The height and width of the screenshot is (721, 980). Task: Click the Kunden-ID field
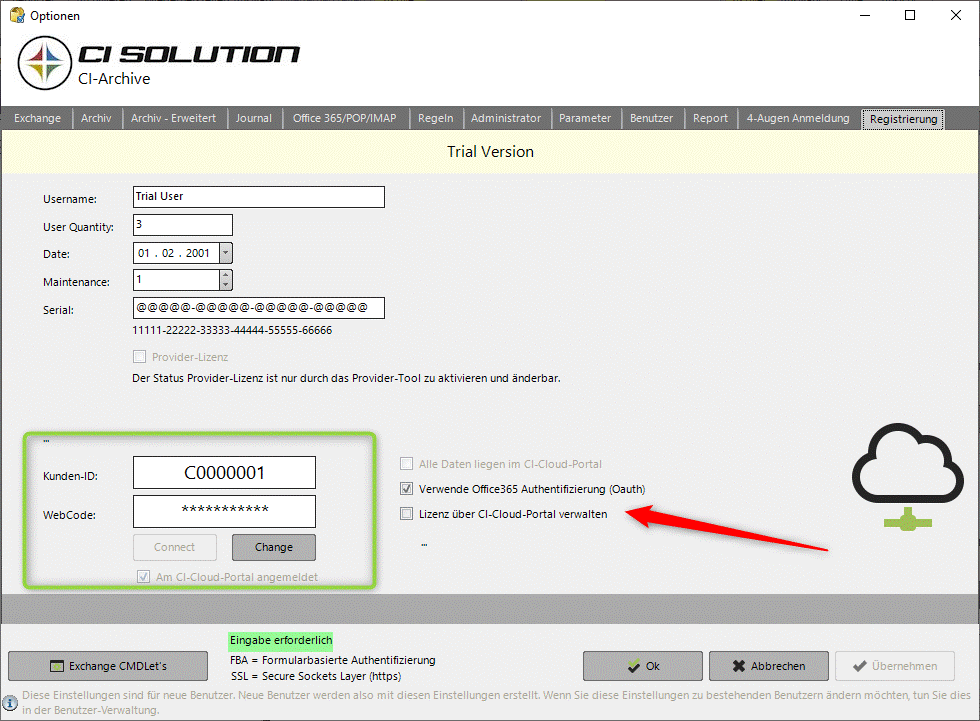tap(224, 473)
